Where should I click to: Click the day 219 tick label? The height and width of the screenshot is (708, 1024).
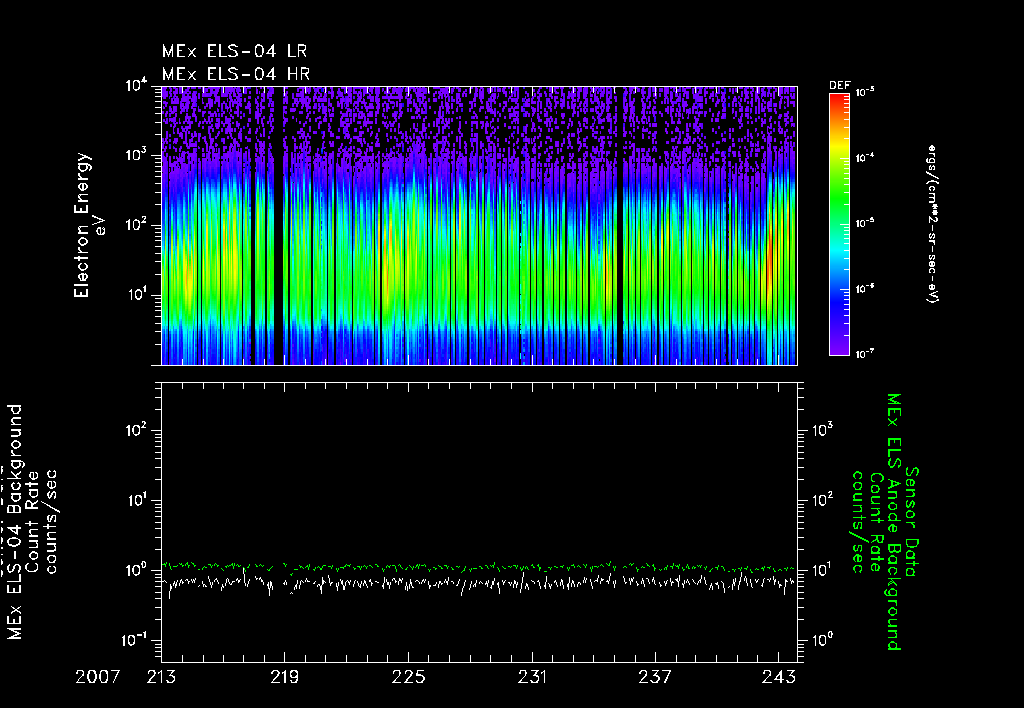coord(285,677)
